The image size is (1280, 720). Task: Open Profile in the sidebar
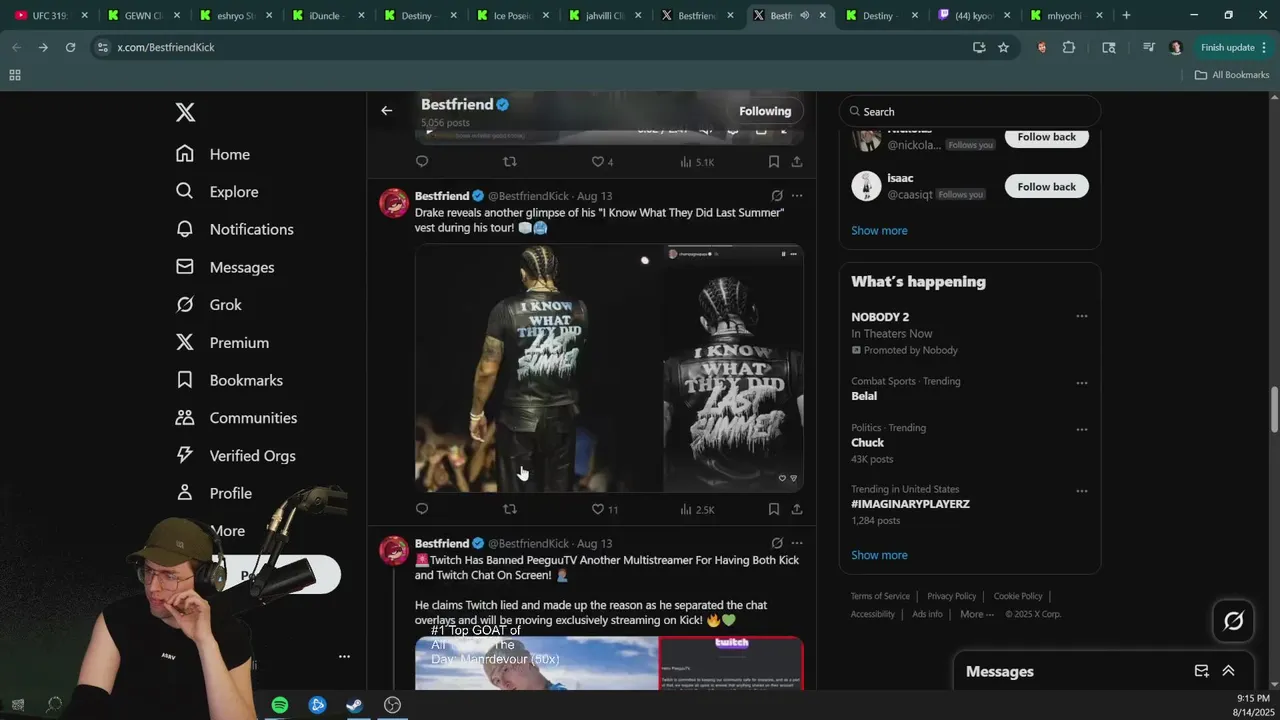pos(213,493)
